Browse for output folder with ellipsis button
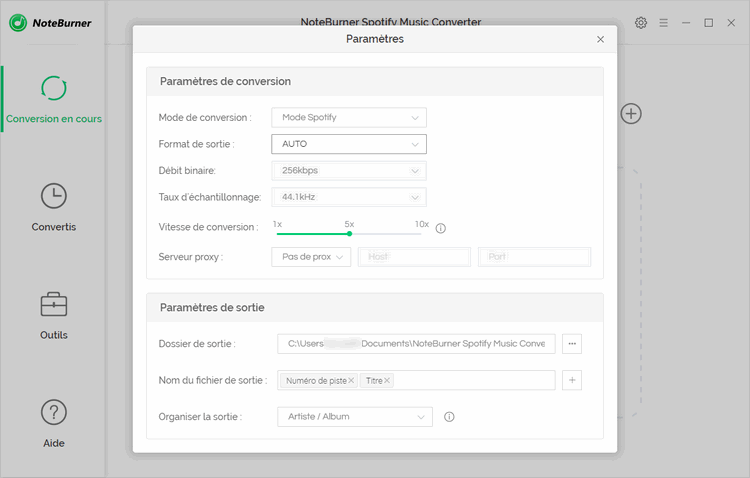 coord(572,344)
